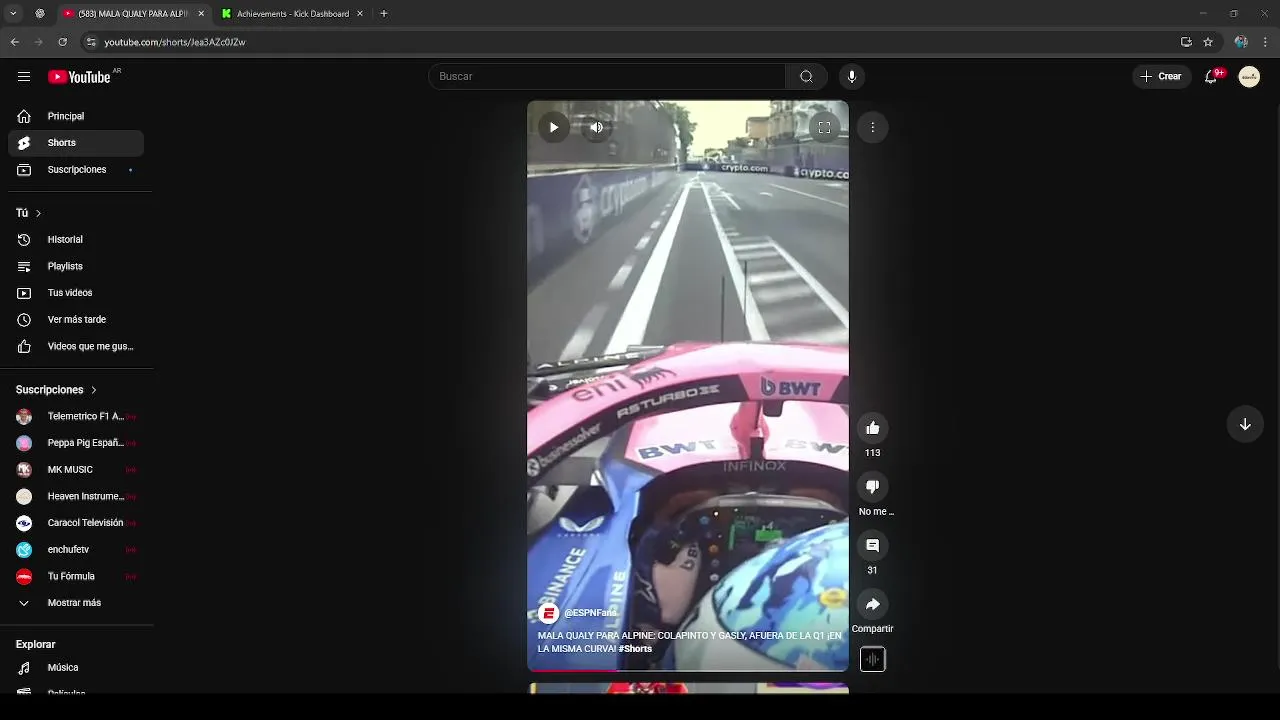Click install app icon in address bar
Viewport: 1280px width, 720px height.
point(1186,42)
